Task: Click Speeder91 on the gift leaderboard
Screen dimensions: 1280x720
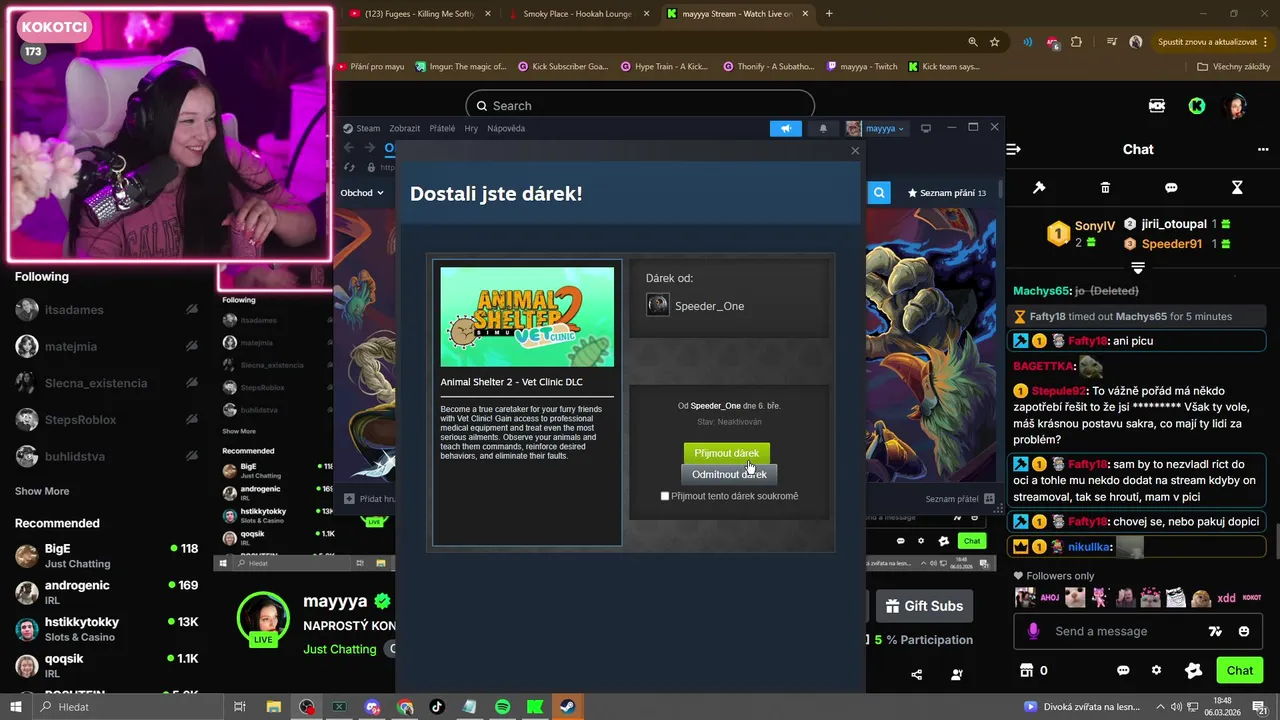Action: (x=1172, y=244)
